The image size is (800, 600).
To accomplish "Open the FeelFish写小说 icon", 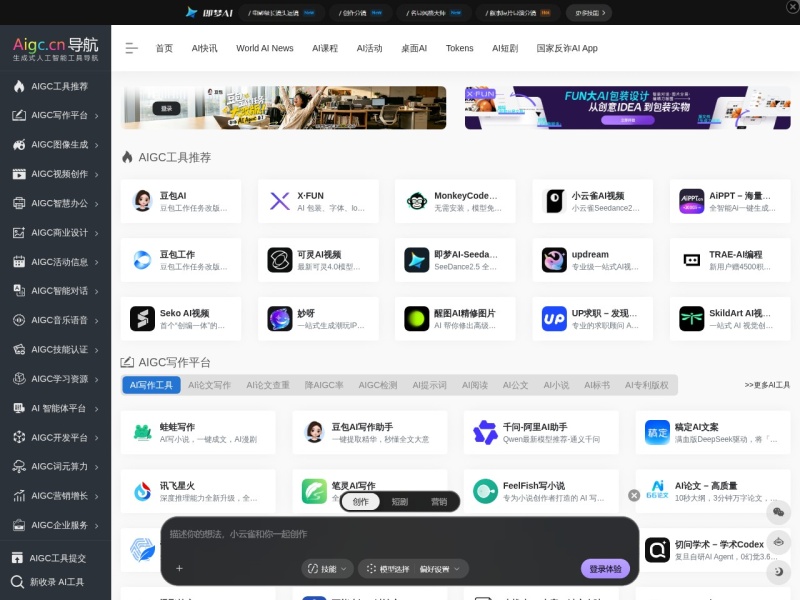I will click(485, 491).
